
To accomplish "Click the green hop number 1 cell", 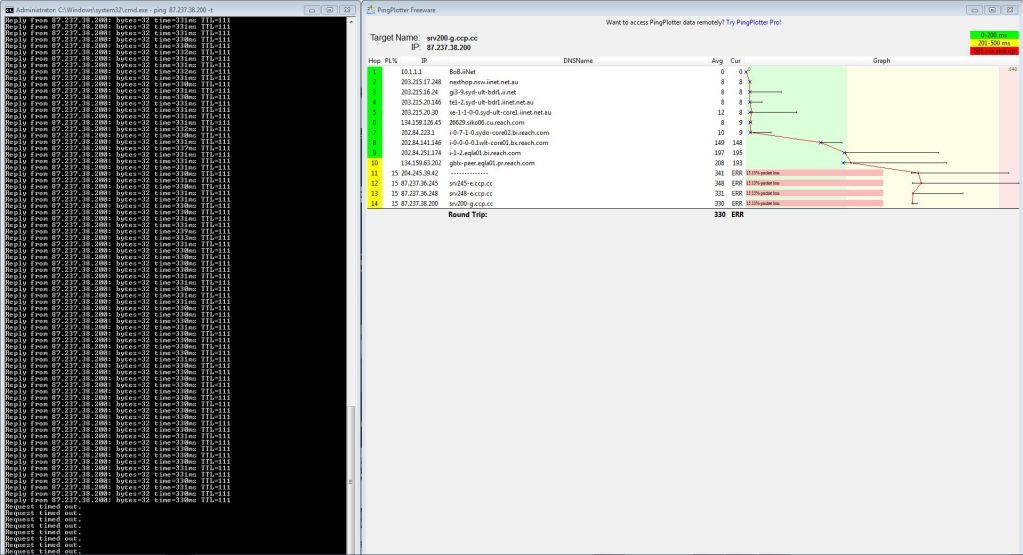I will [374, 72].
